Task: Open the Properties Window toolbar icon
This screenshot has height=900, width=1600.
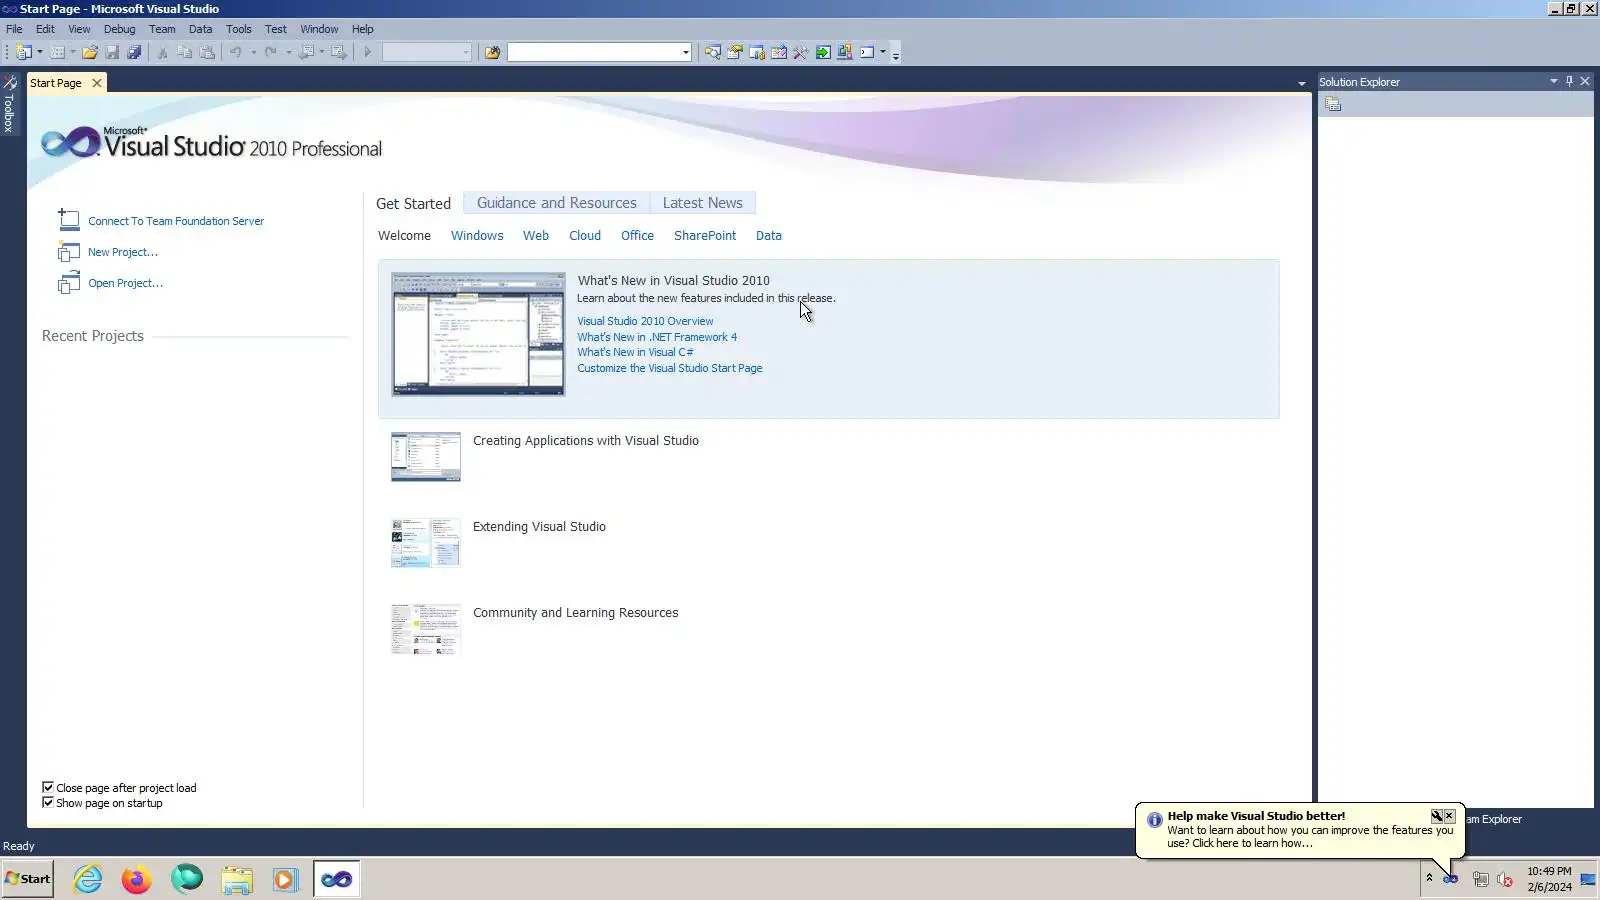Action: (x=734, y=52)
